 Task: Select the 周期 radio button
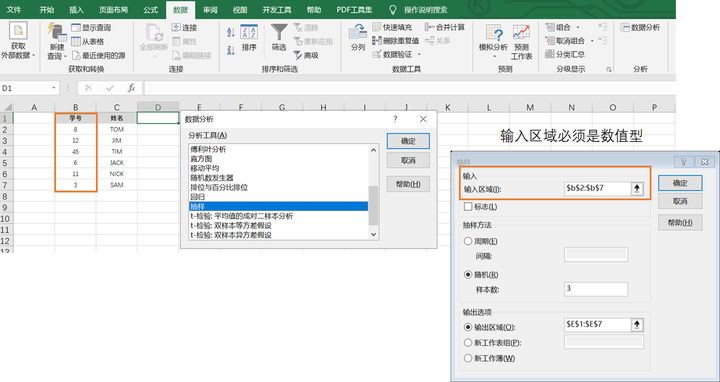468,241
